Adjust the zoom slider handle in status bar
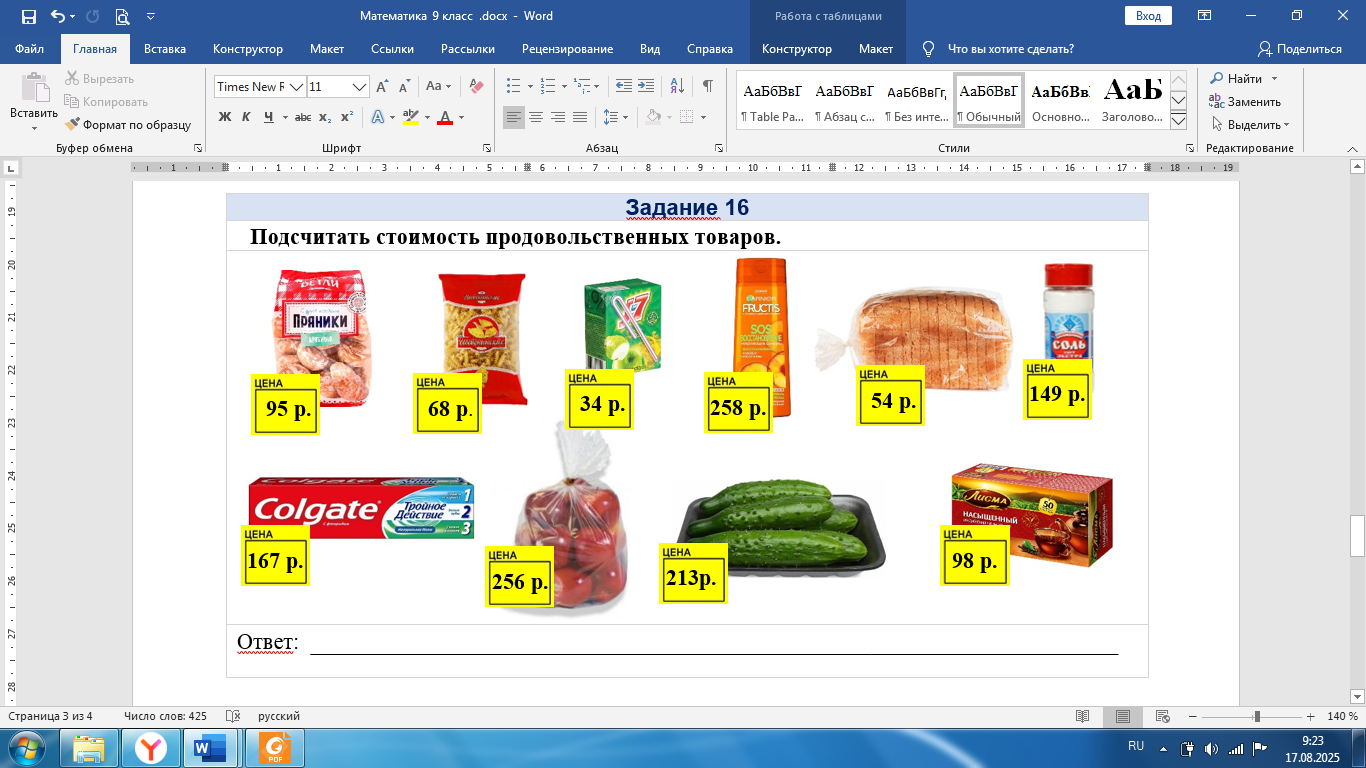 pyautogui.click(x=1257, y=717)
